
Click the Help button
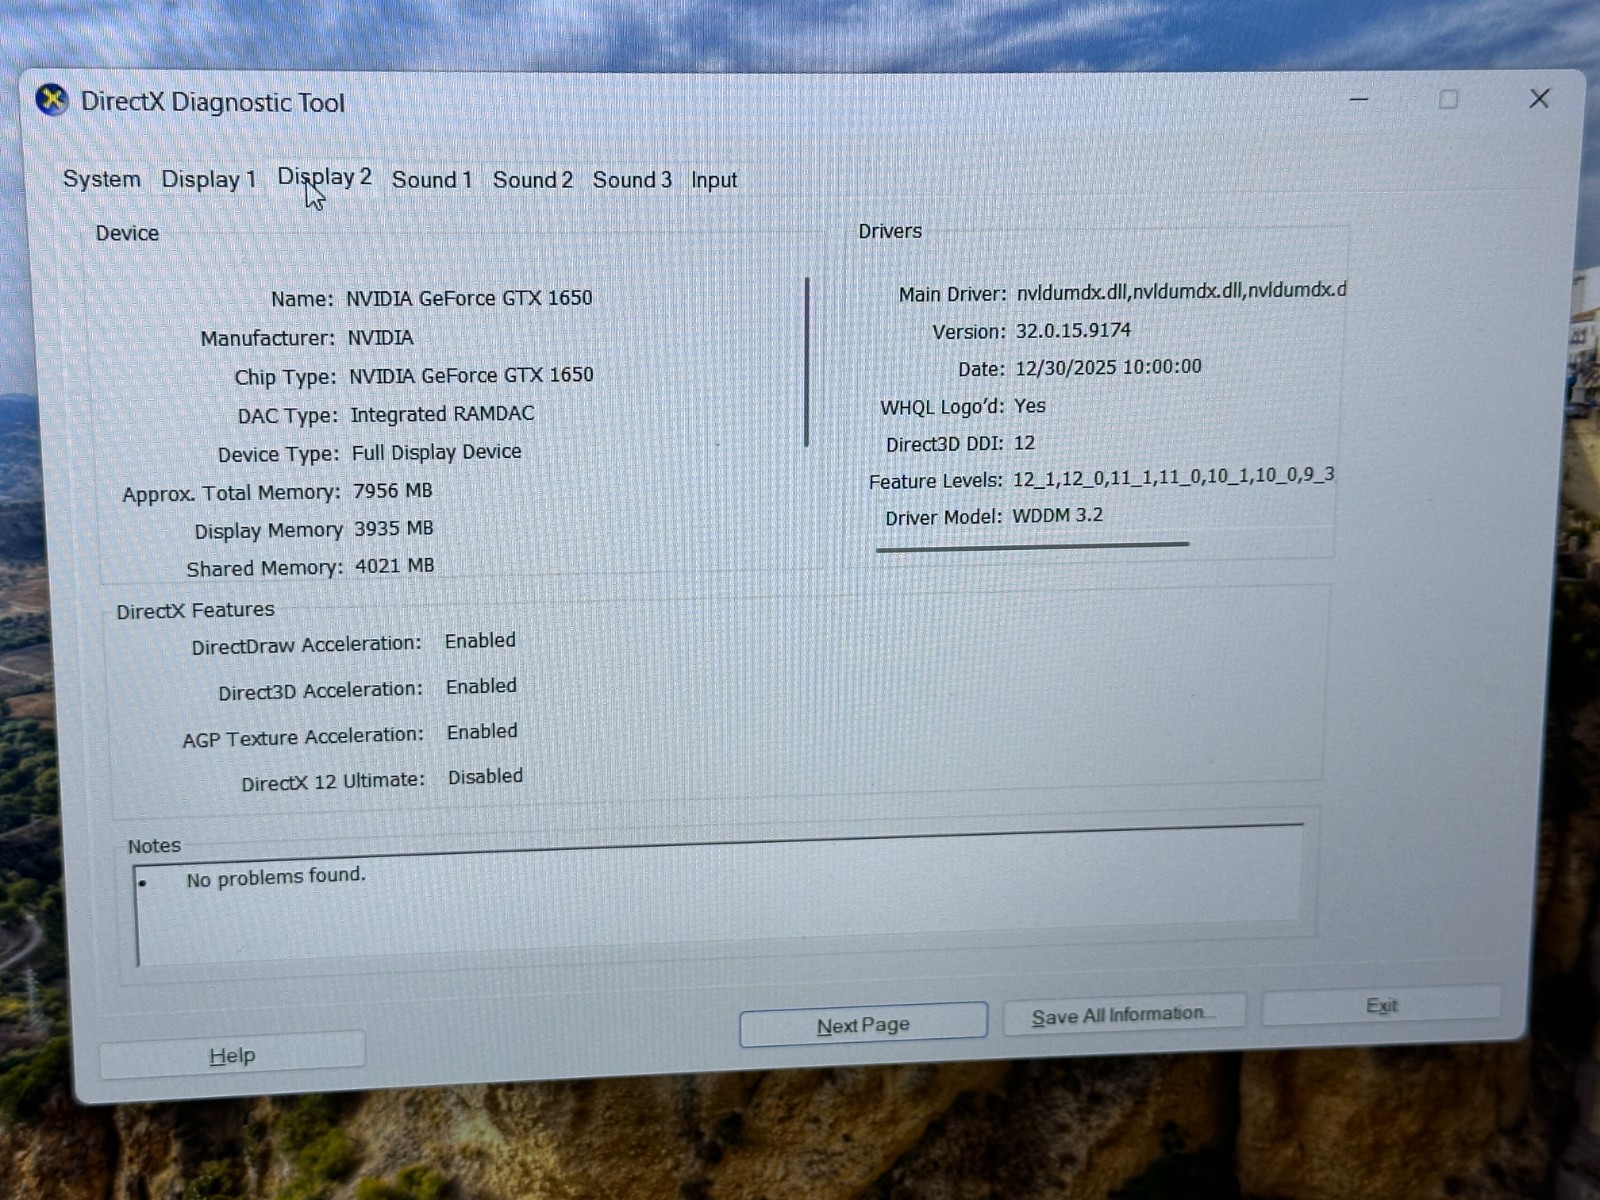tap(232, 1056)
